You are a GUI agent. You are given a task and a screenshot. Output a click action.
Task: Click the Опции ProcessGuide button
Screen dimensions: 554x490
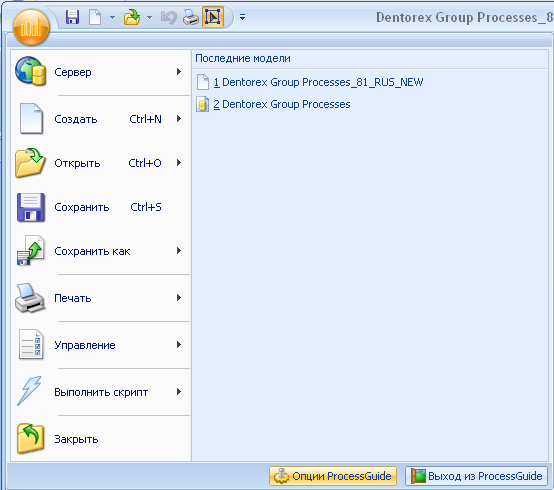pyautogui.click(x=333, y=476)
